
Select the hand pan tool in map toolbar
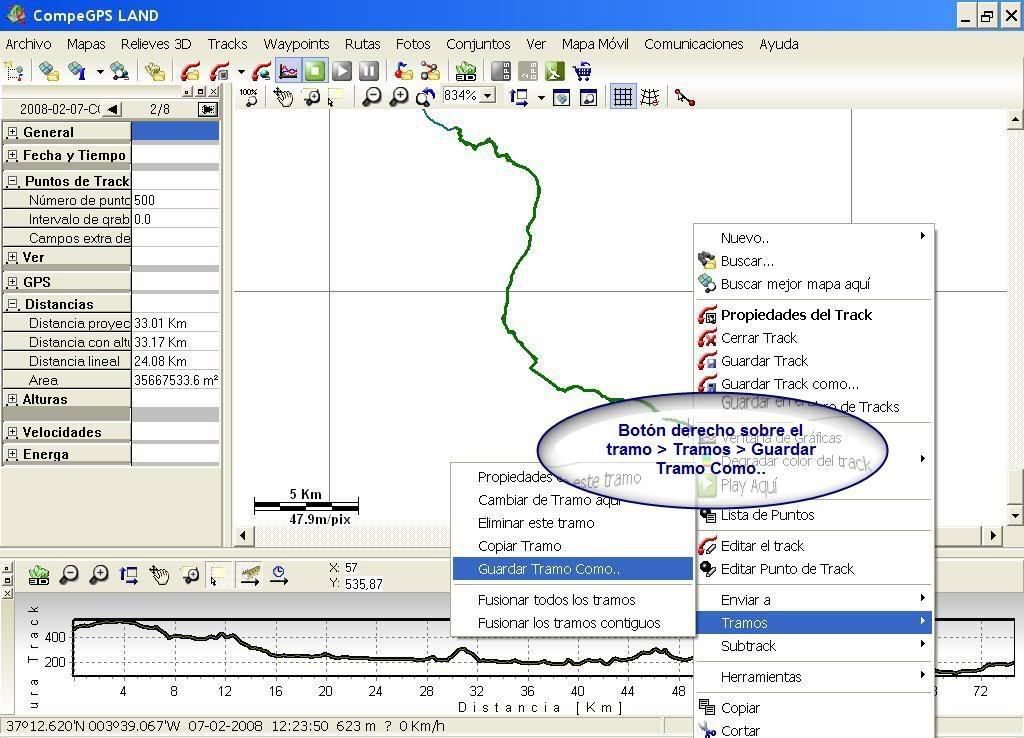click(x=283, y=97)
